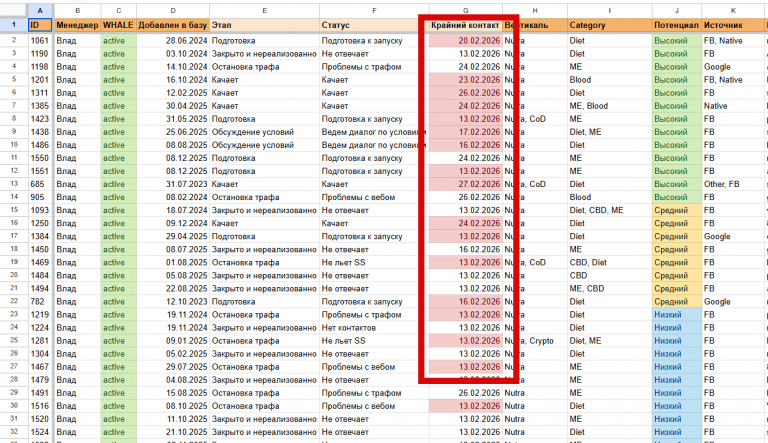Click last contact date 27.02.2026
The width and height of the screenshot is (768, 443).
pos(465,184)
